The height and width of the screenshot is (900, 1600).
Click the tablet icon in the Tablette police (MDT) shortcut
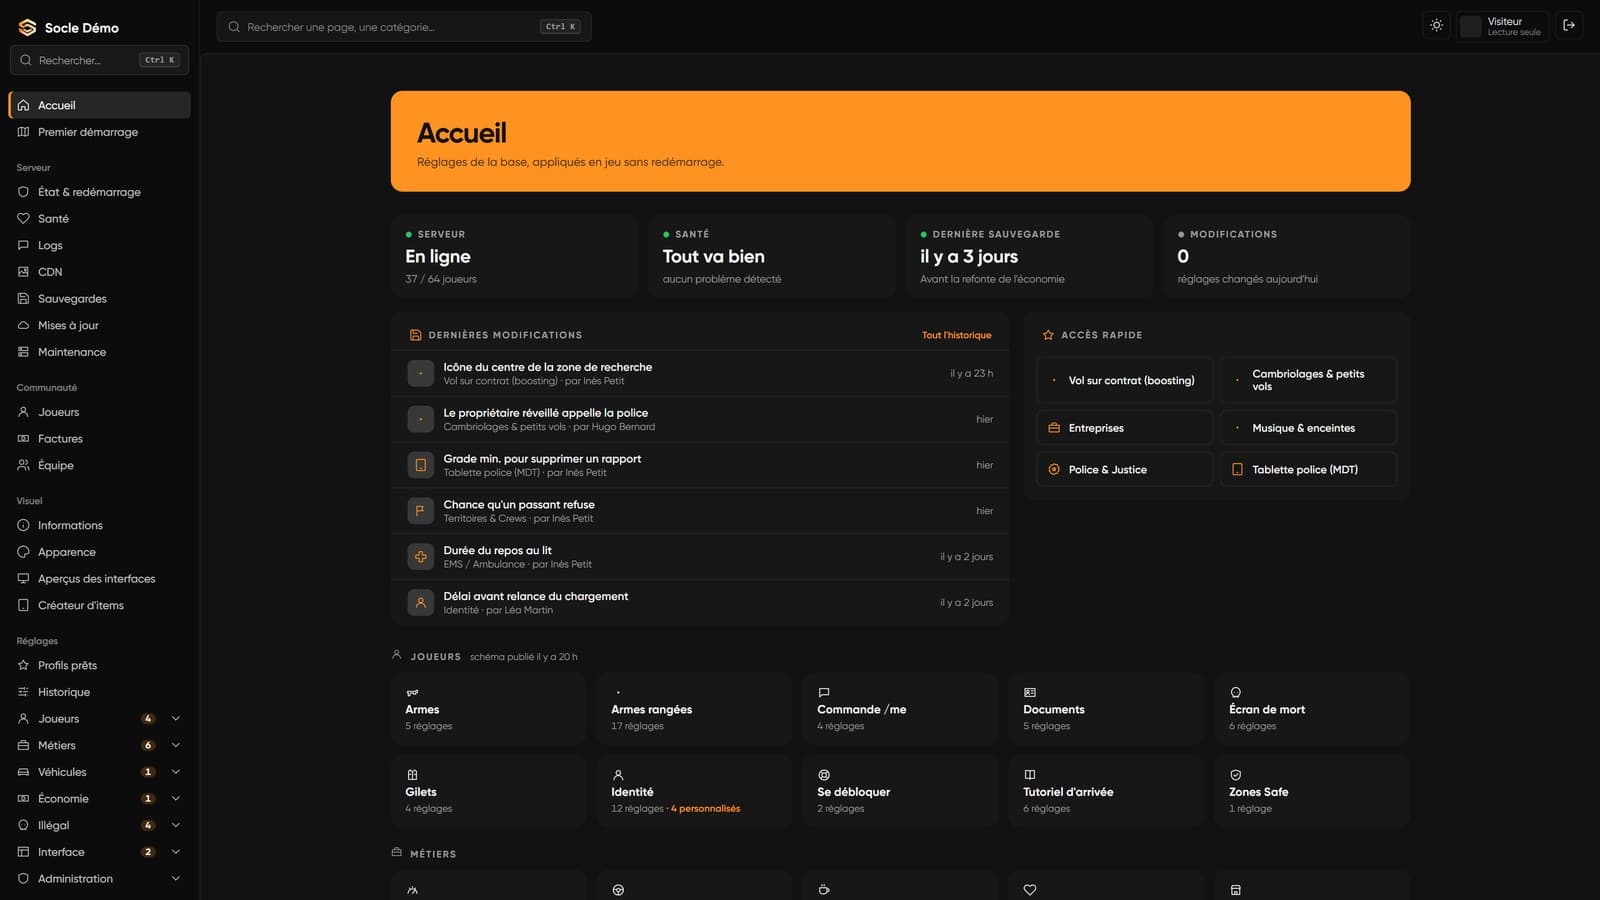(x=1237, y=469)
